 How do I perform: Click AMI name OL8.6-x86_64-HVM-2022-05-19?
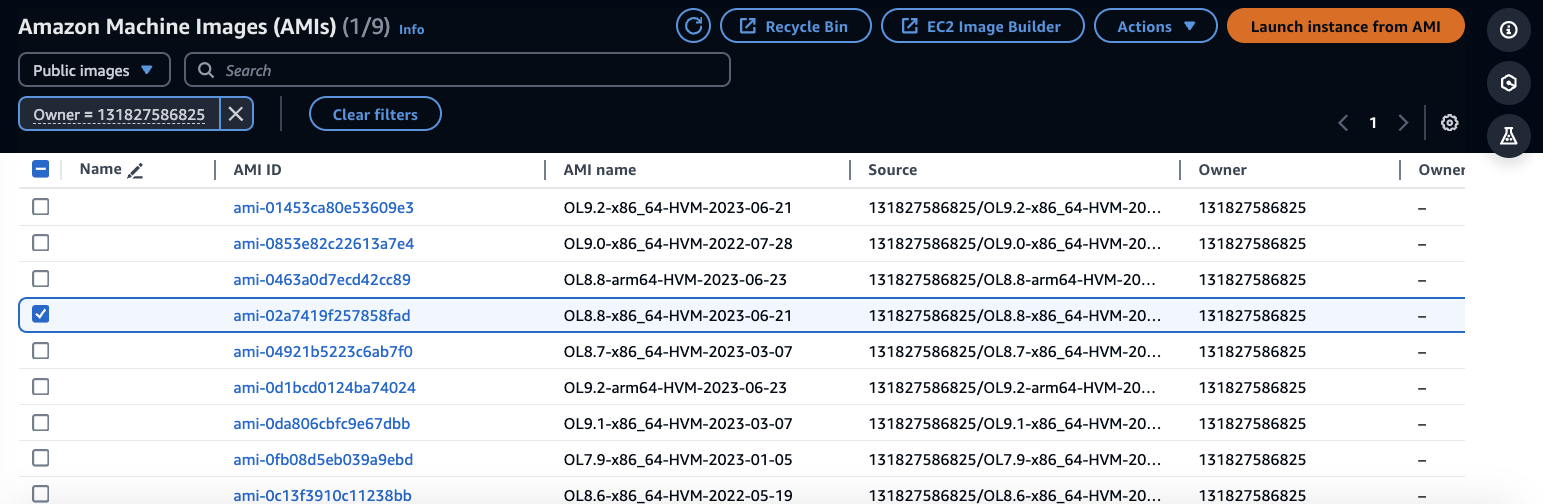(678, 496)
